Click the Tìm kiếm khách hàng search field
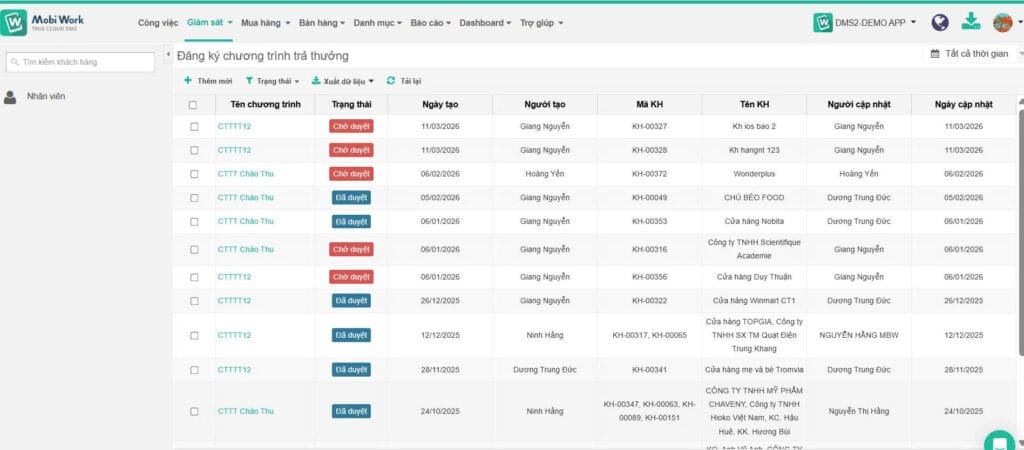The width and height of the screenshot is (1024, 450). coord(81,62)
